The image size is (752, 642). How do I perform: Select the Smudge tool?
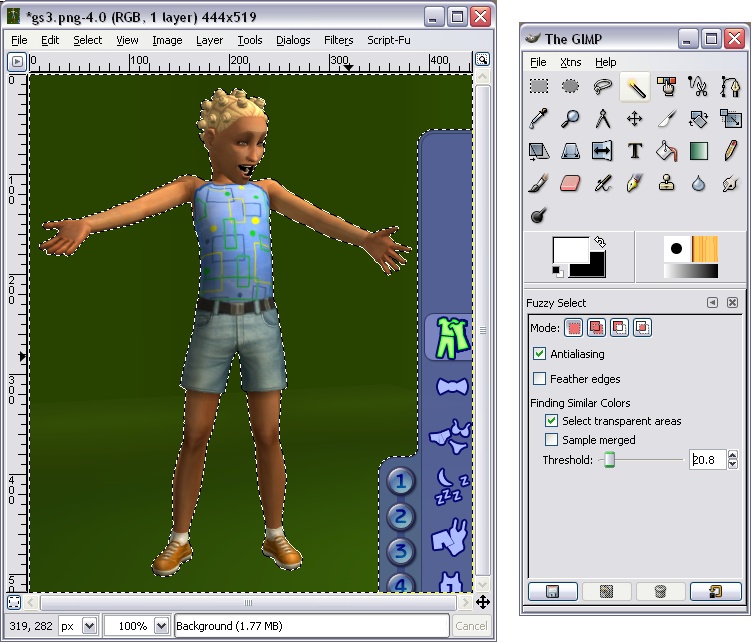(729, 183)
